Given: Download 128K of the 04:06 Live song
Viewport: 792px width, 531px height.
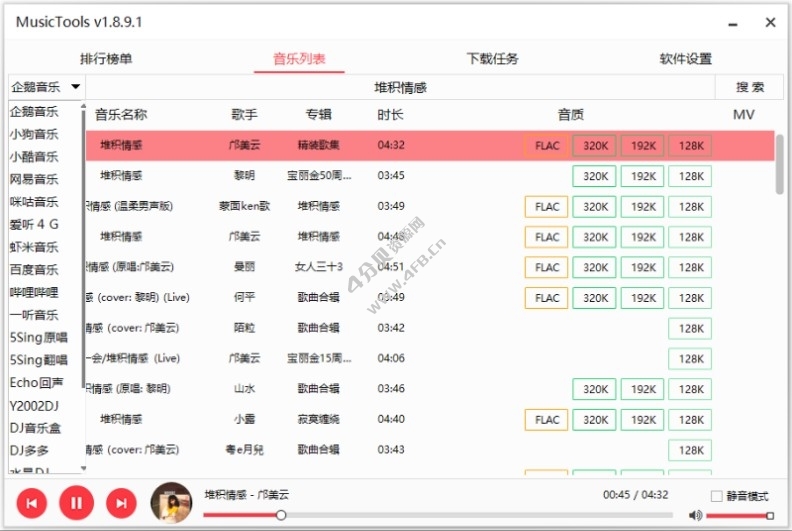Looking at the screenshot, I should click(690, 359).
